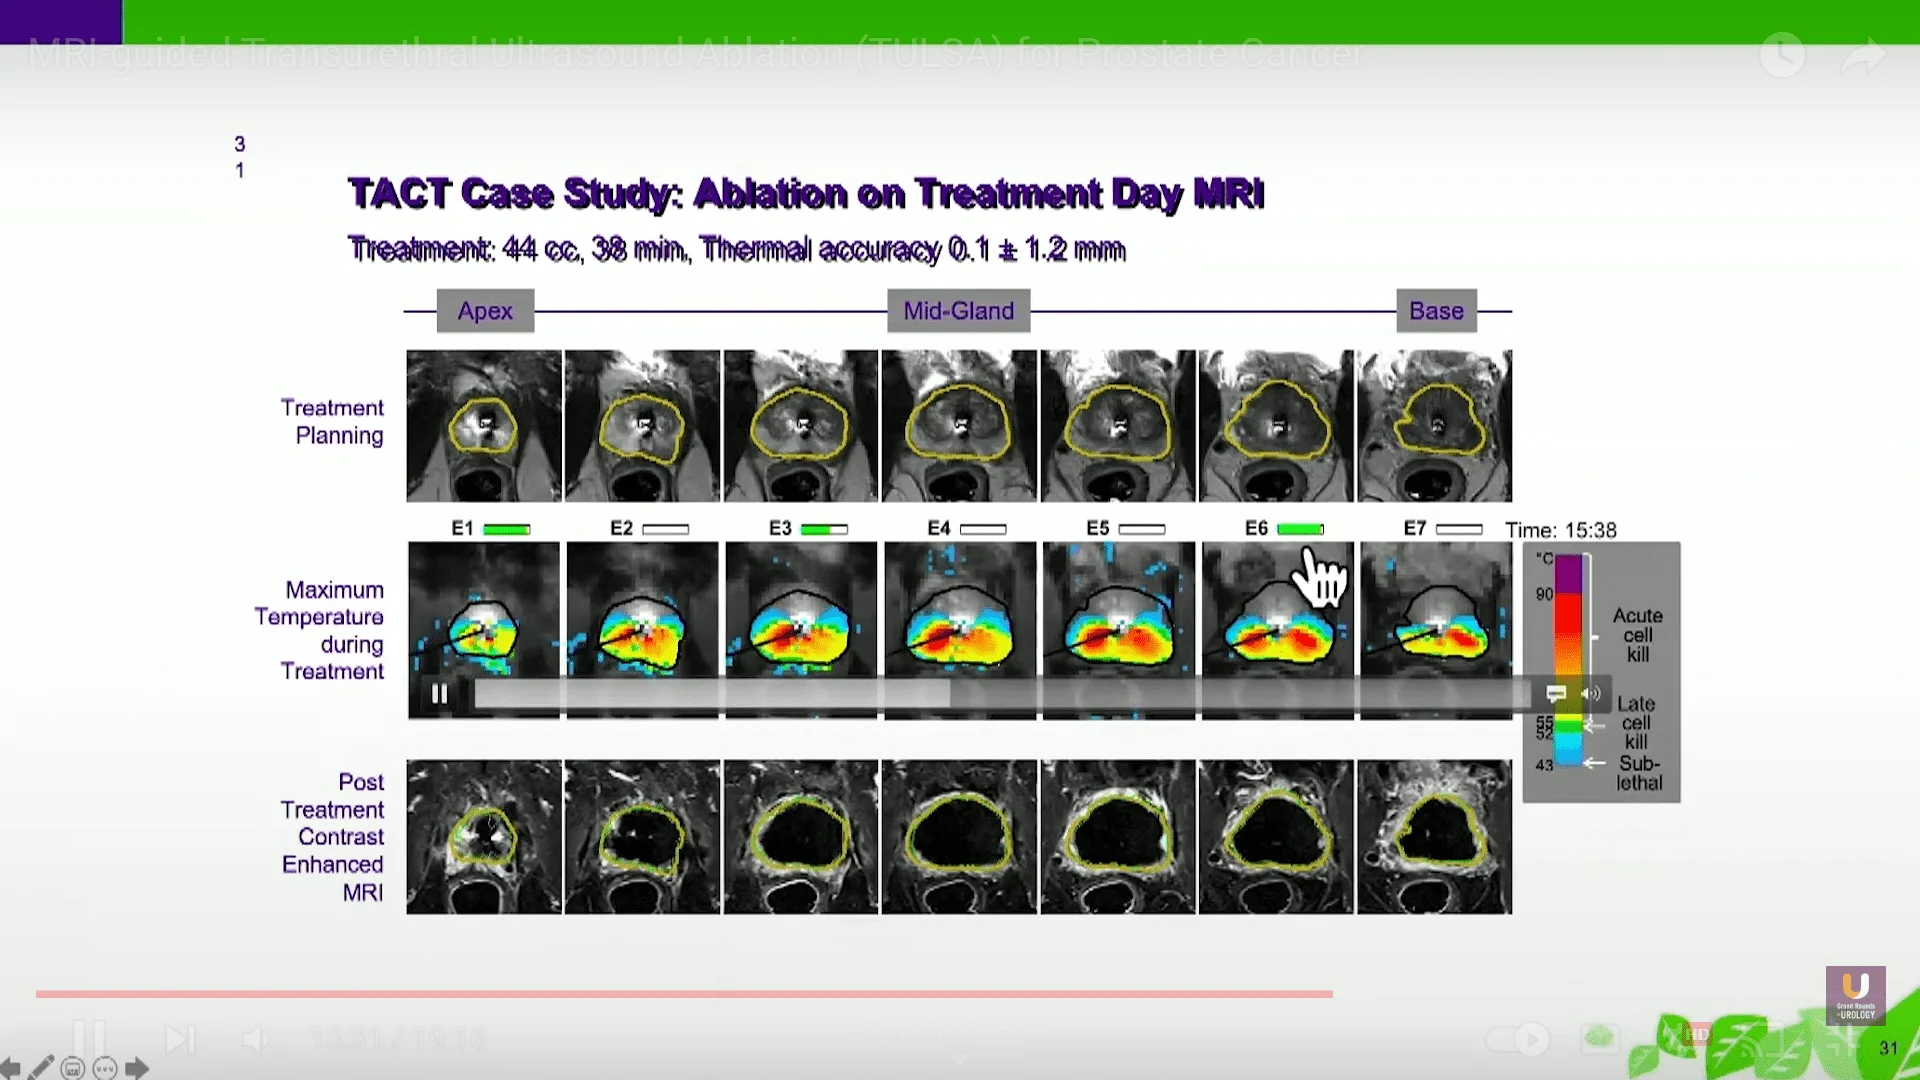Click the clock history icon top right
This screenshot has width=1920, height=1080.
click(x=1784, y=57)
